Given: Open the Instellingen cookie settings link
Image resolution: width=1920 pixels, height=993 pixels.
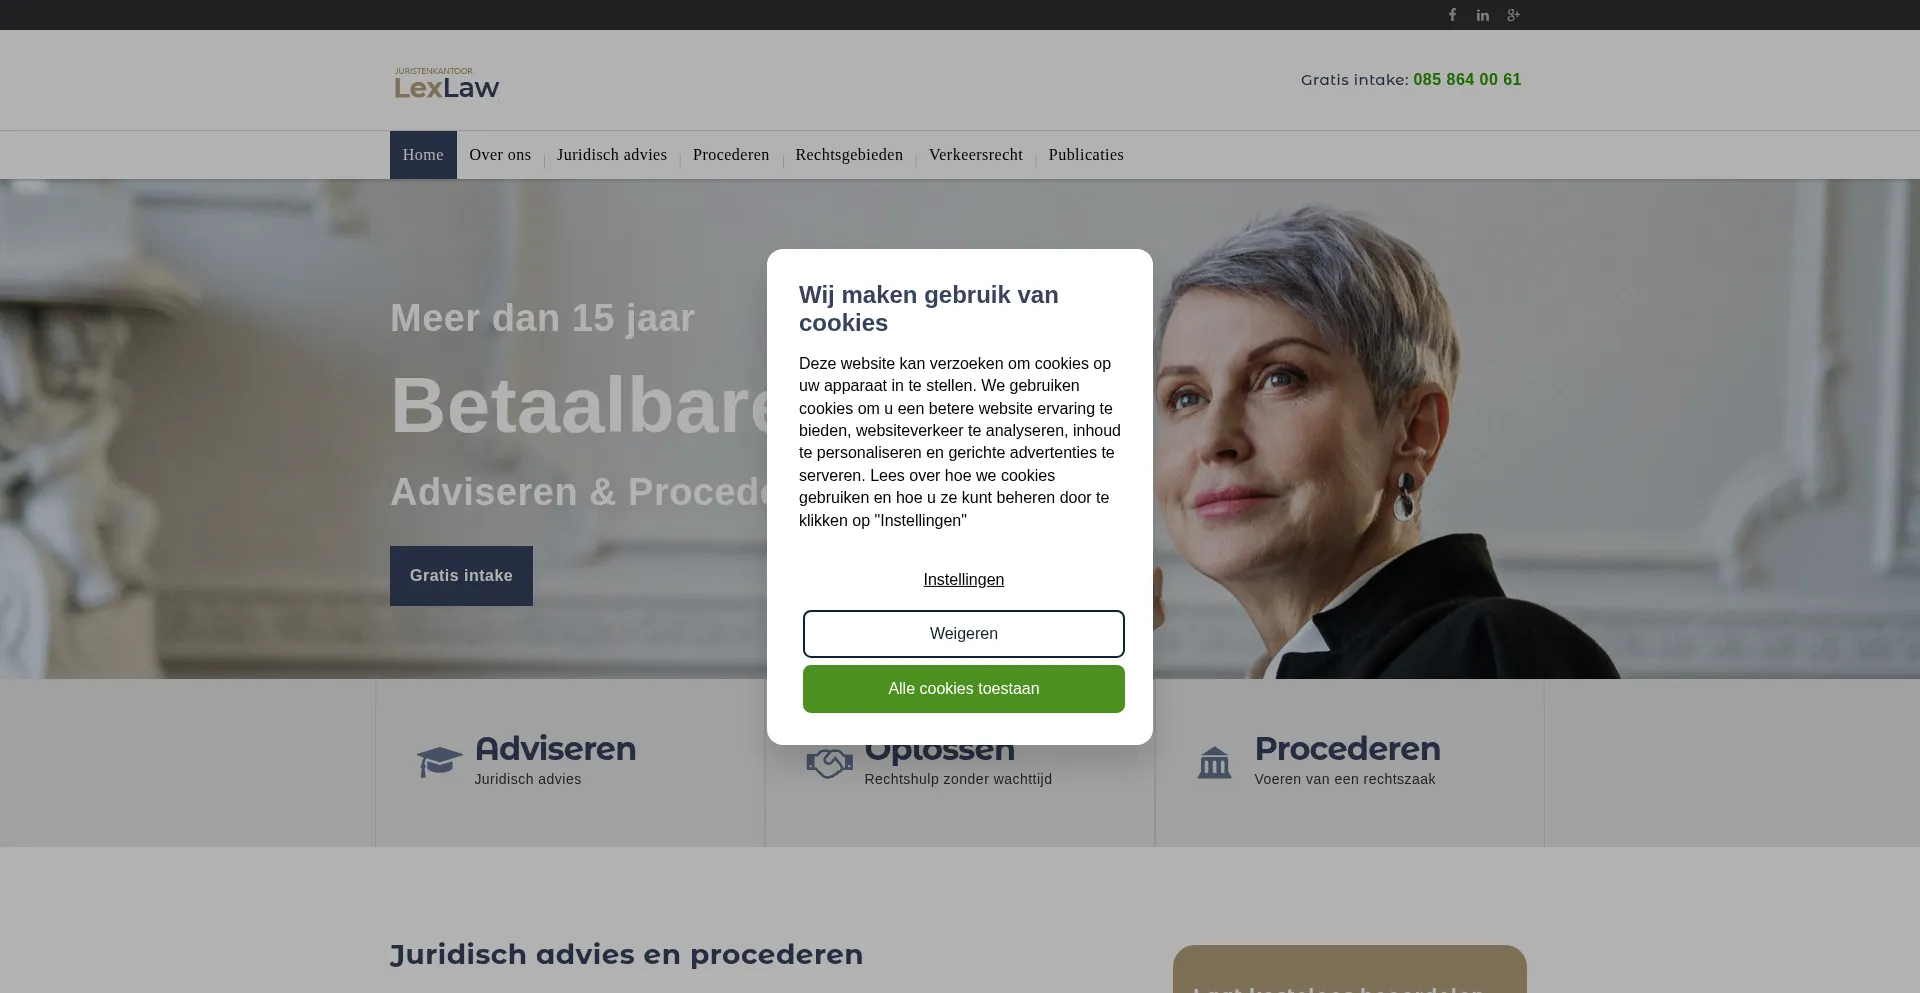Looking at the screenshot, I should coord(964,580).
